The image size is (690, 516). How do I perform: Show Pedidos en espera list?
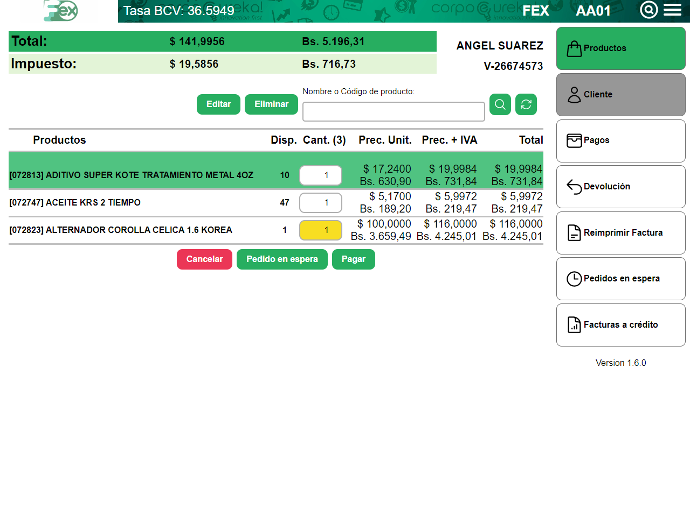pyautogui.click(x=620, y=279)
